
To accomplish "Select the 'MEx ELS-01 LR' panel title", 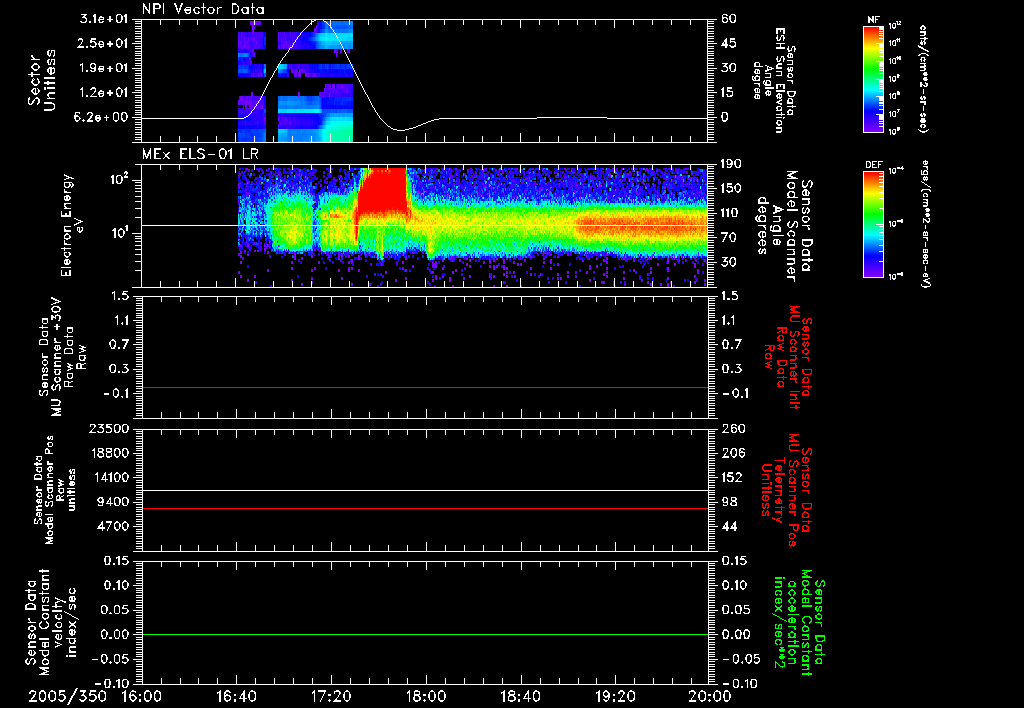I will (x=200, y=155).
